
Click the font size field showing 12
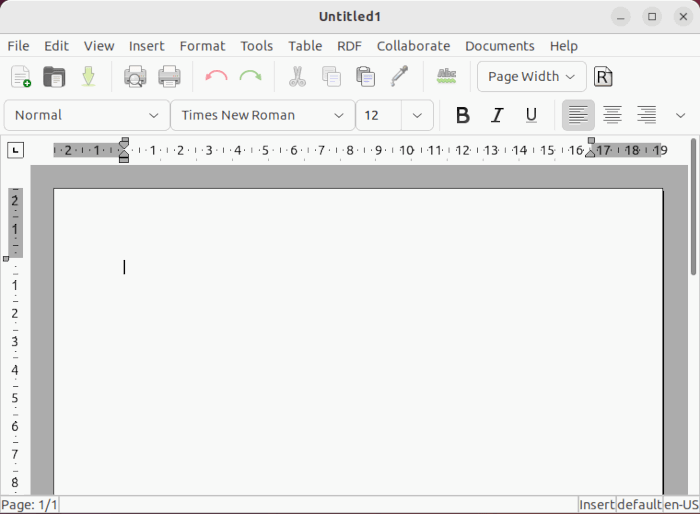point(379,115)
